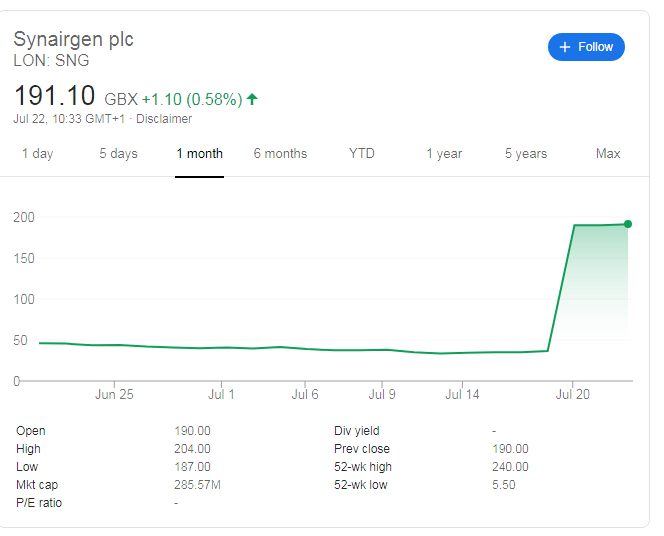The height and width of the screenshot is (536, 664).
Task: Click the Mkt cap value 285.57M
Action: 197,485
